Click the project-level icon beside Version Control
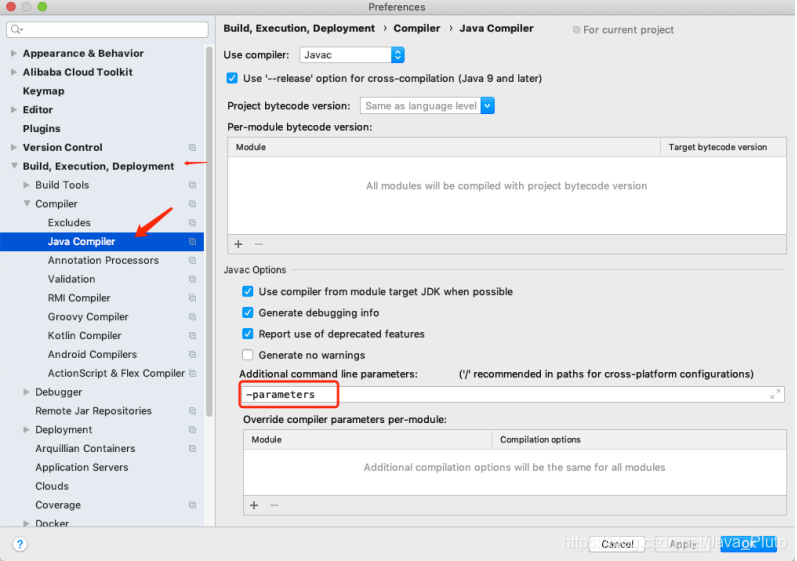Viewport: 797px width, 561px height. (193, 147)
